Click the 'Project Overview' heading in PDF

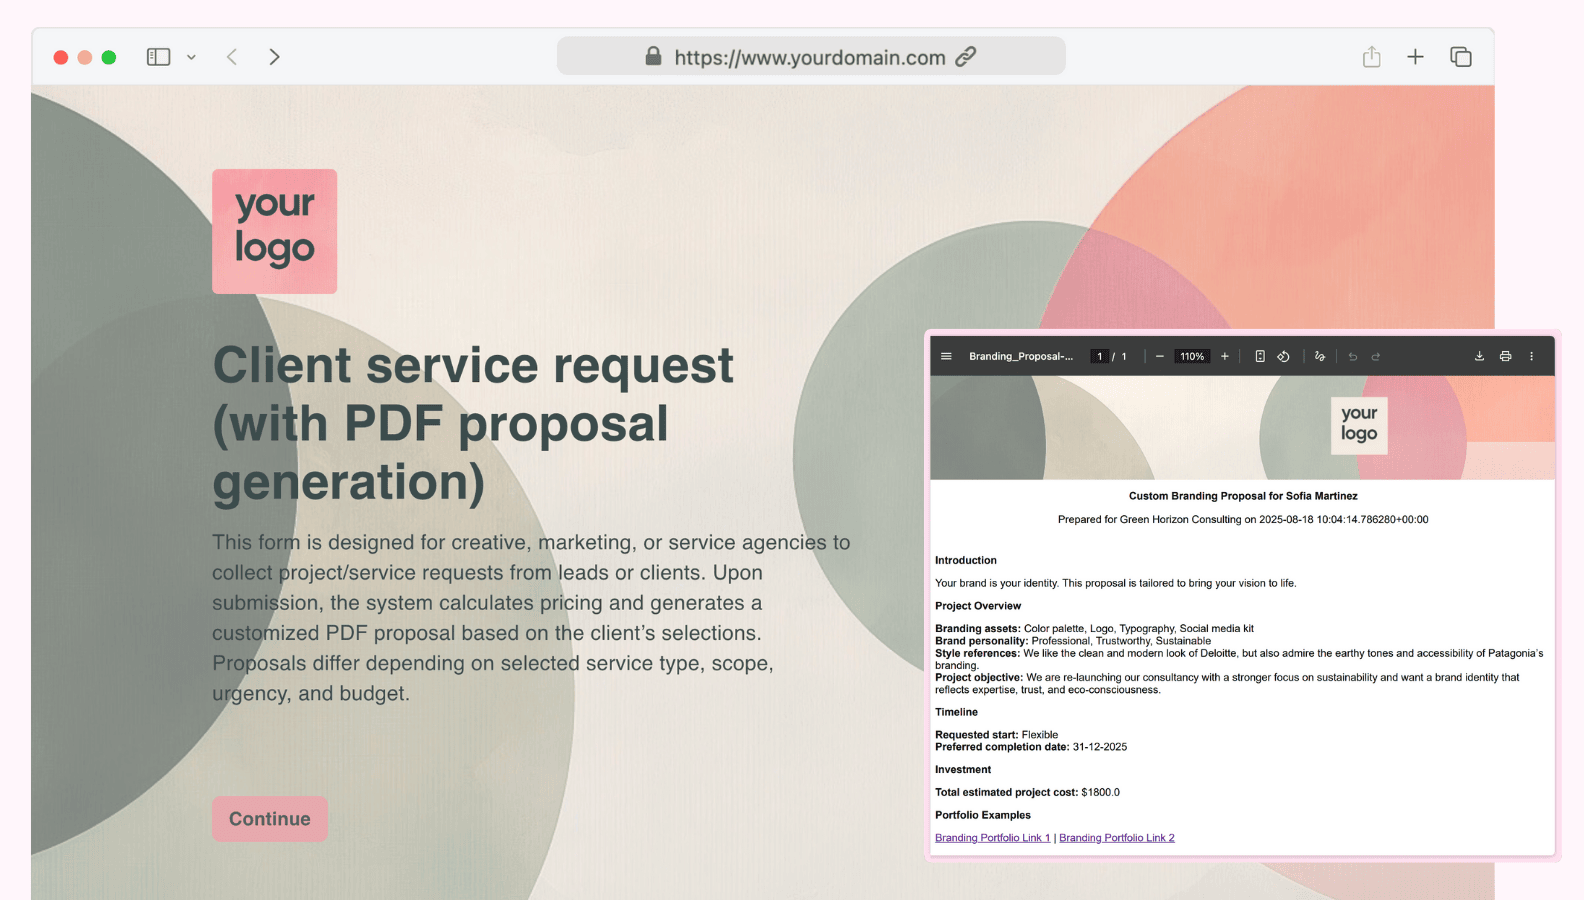point(978,606)
